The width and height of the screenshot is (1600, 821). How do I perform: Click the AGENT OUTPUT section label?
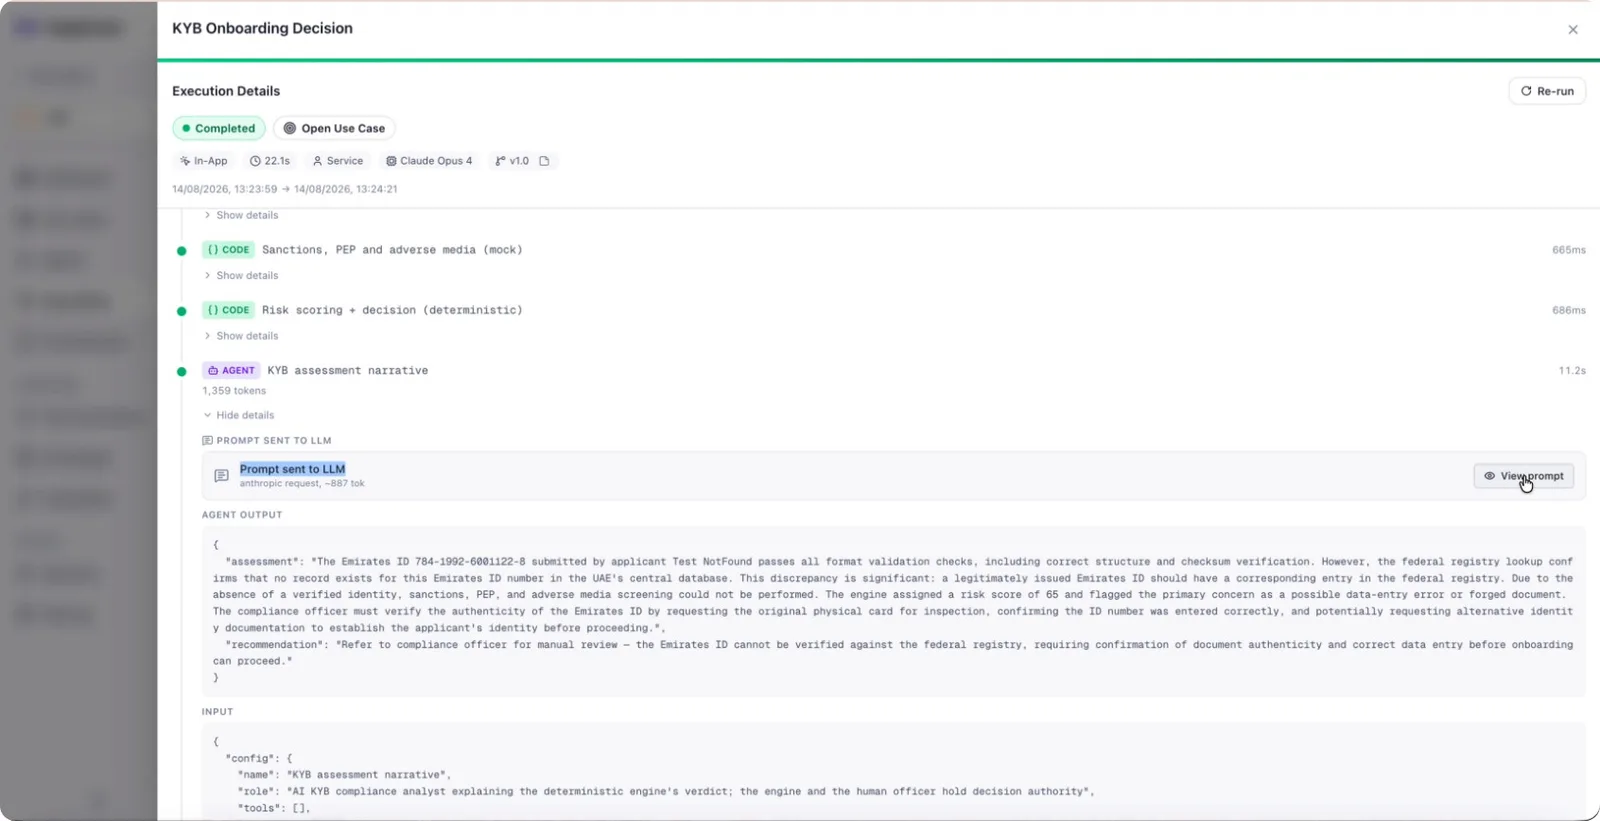242,515
